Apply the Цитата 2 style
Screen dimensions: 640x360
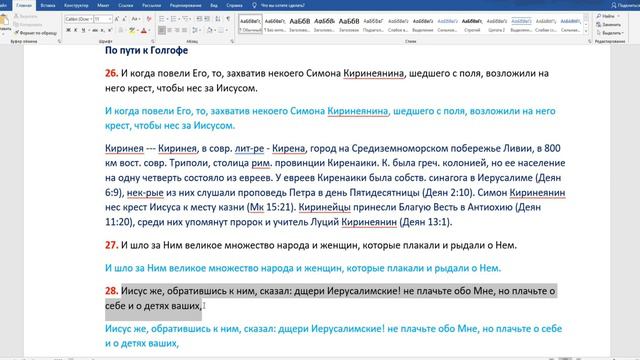(497, 24)
